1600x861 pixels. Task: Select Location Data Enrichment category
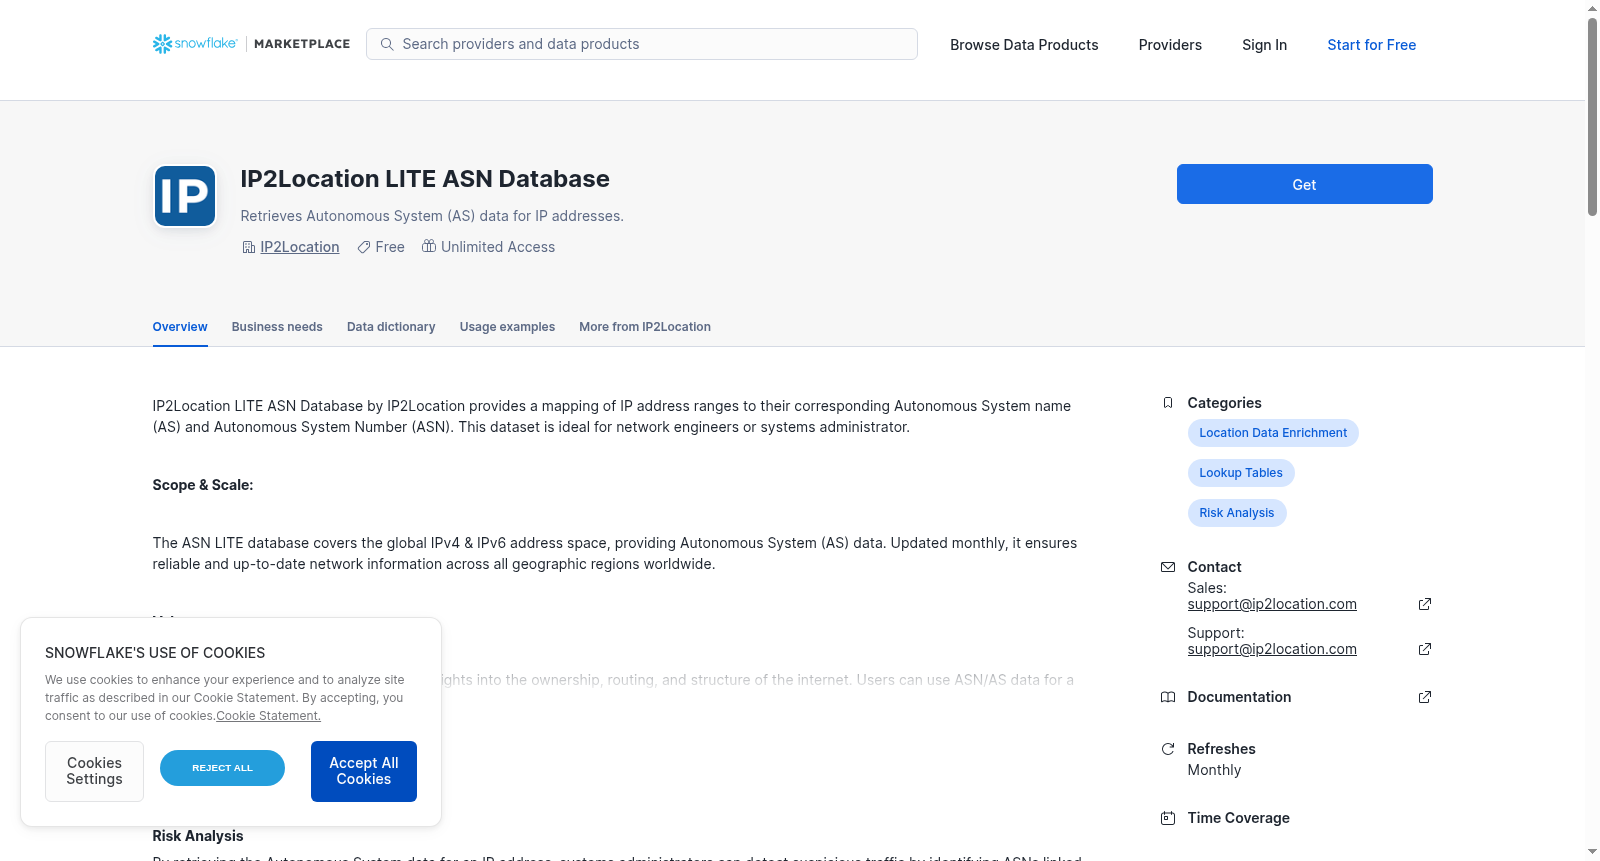click(1273, 433)
